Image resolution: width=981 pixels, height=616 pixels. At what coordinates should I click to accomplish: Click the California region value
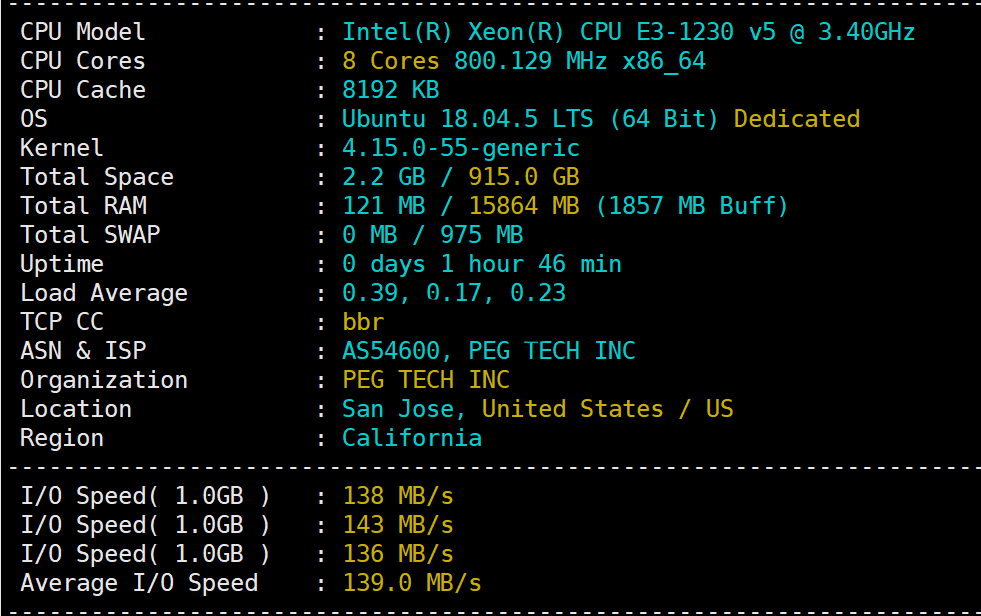point(412,438)
